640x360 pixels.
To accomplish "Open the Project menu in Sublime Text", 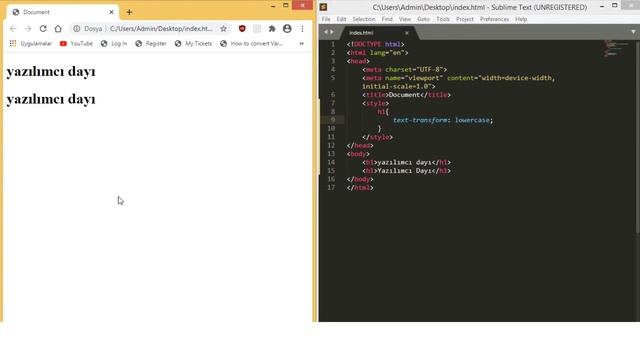I will click(x=464, y=19).
